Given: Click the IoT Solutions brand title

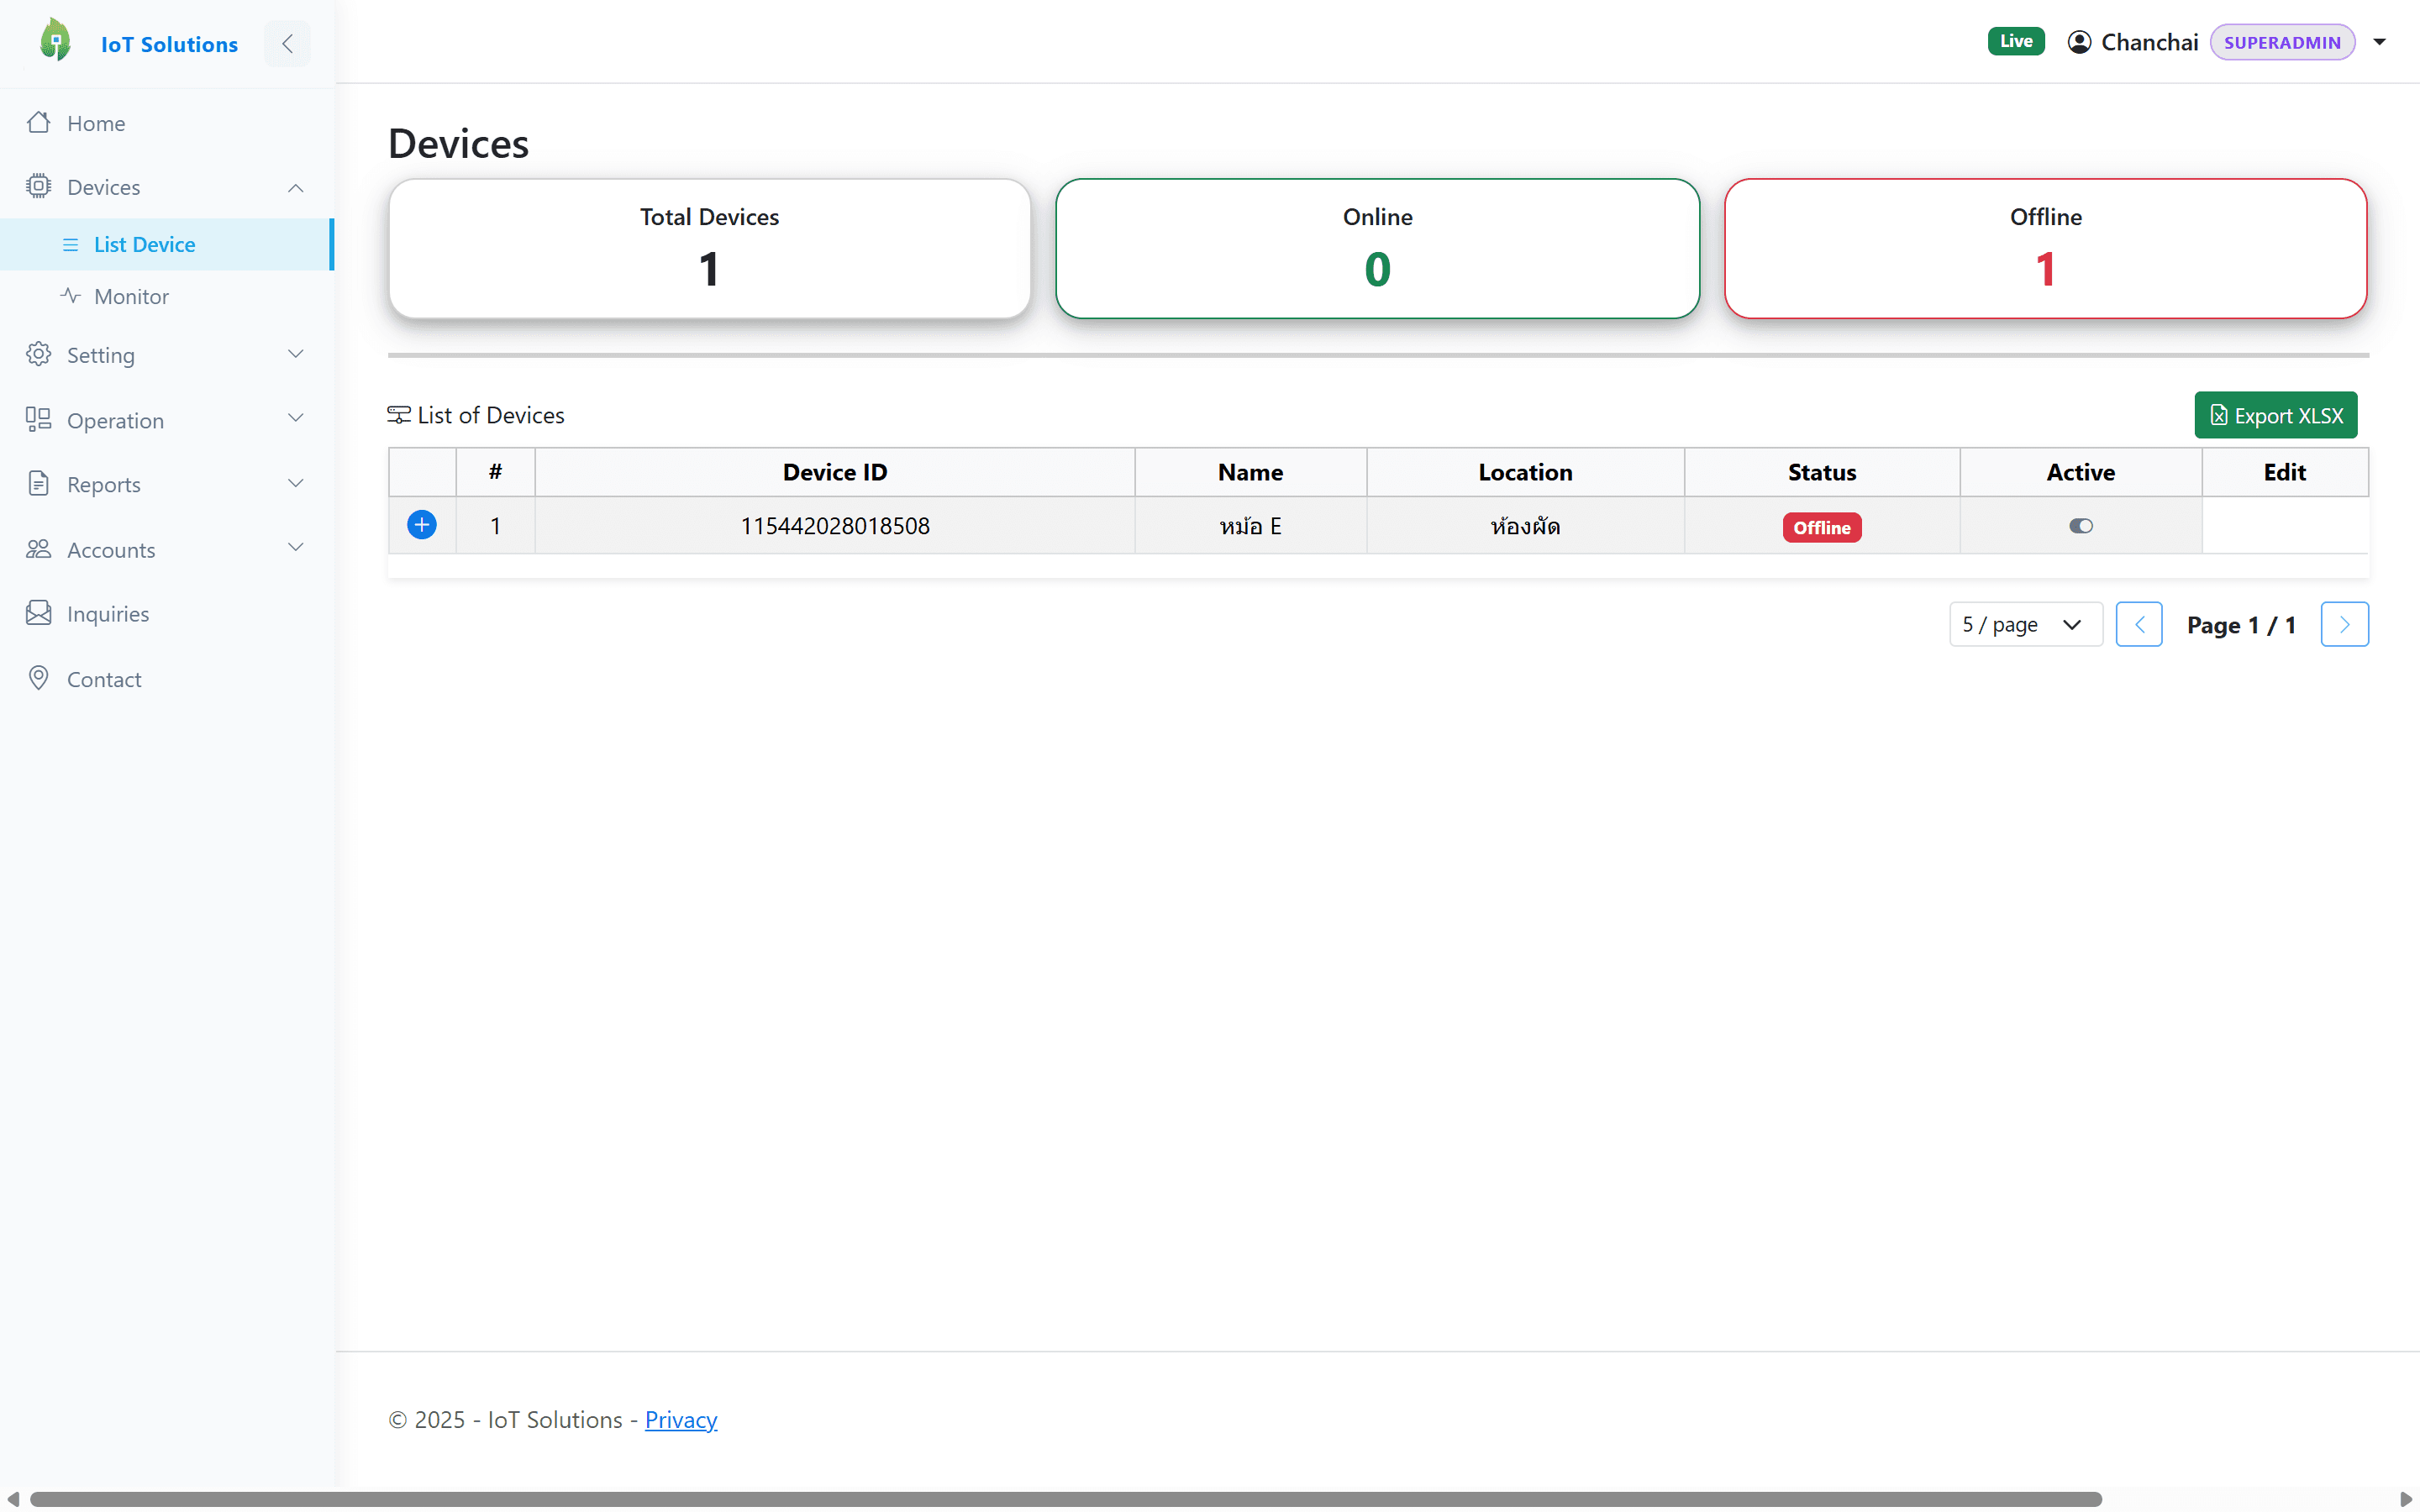Looking at the screenshot, I should pos(169,44).
